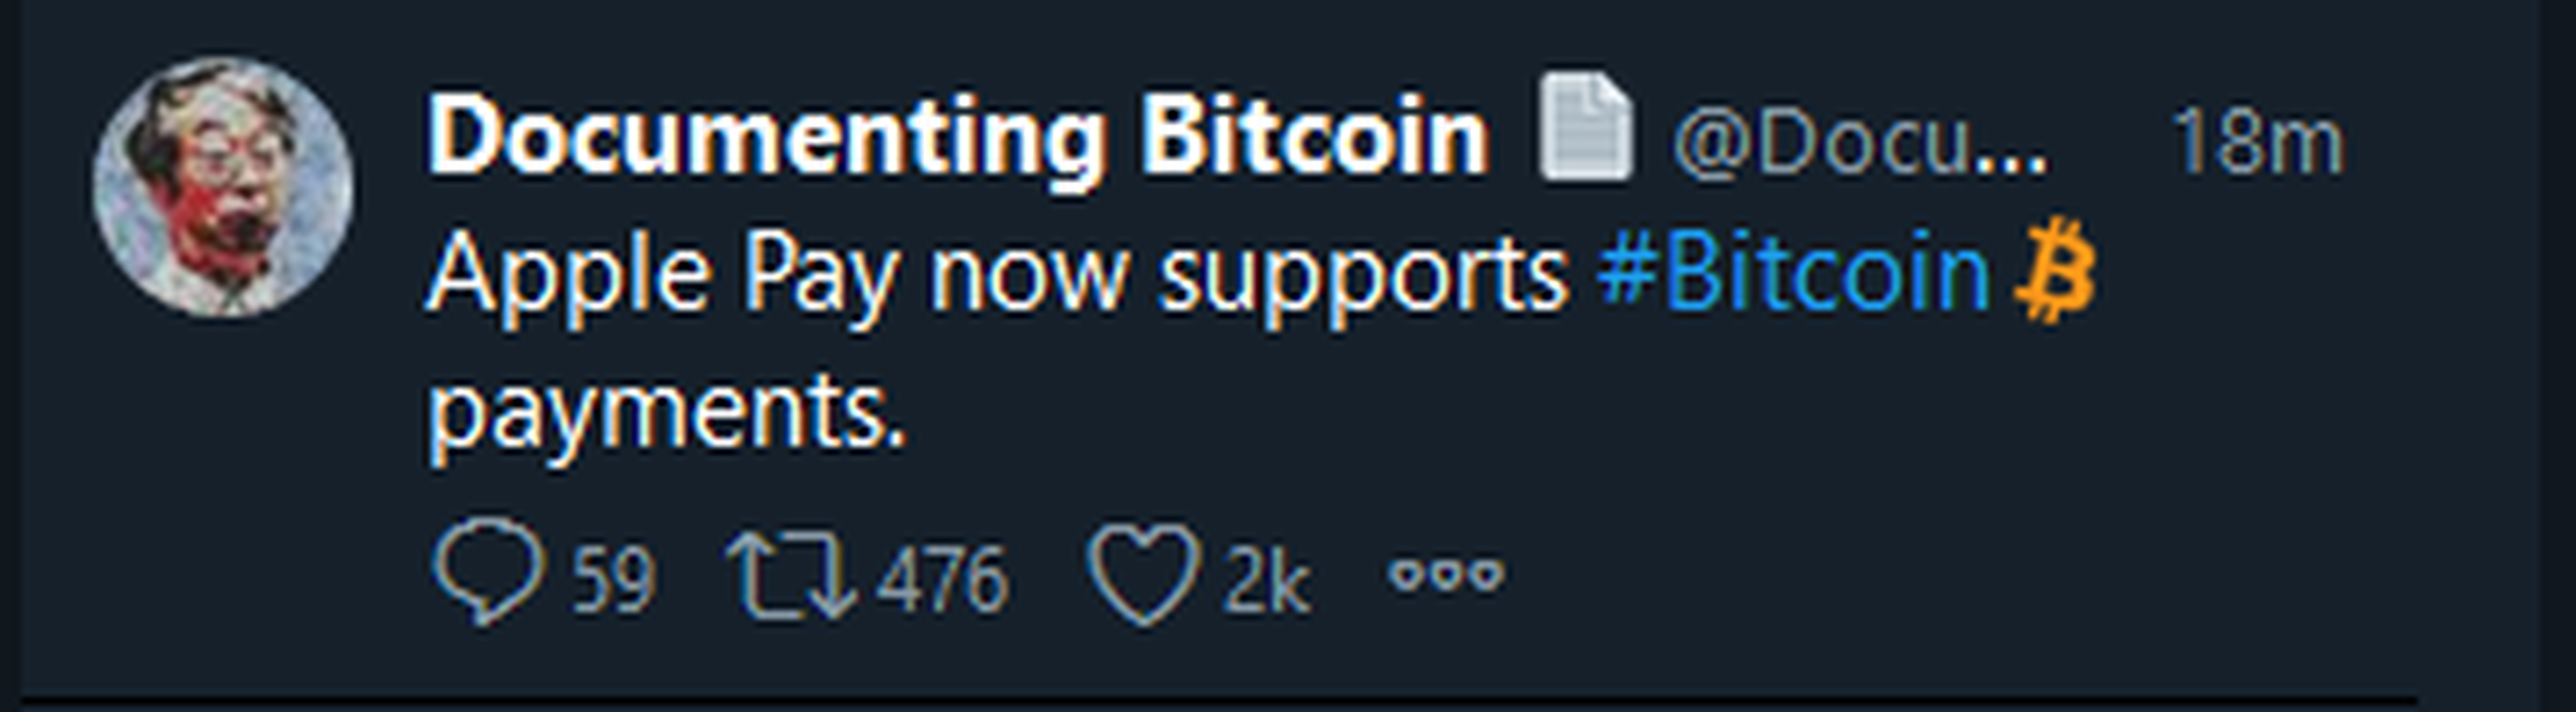The height and width of the screenshot is (712, 2576).
Task: Like the tweet with the heart icon
Action: click(1143, 574)
